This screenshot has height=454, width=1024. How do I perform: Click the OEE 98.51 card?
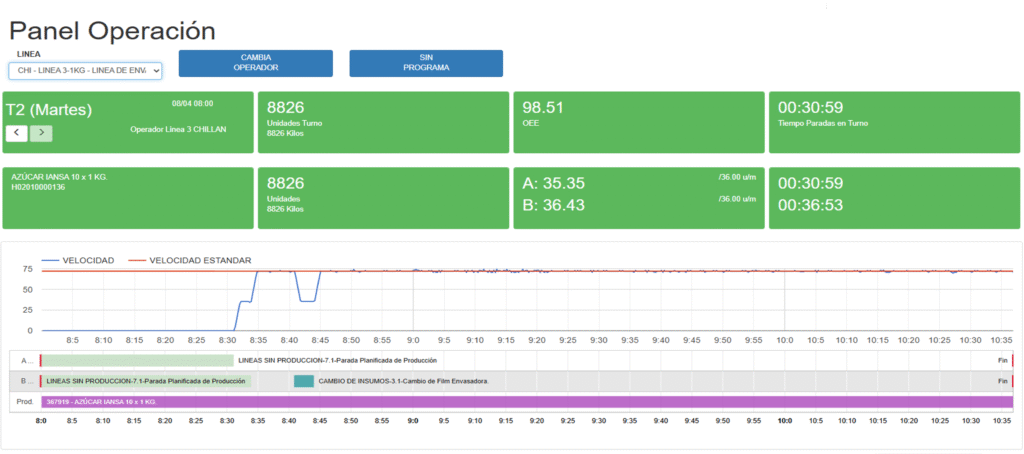tap(637, 123)
